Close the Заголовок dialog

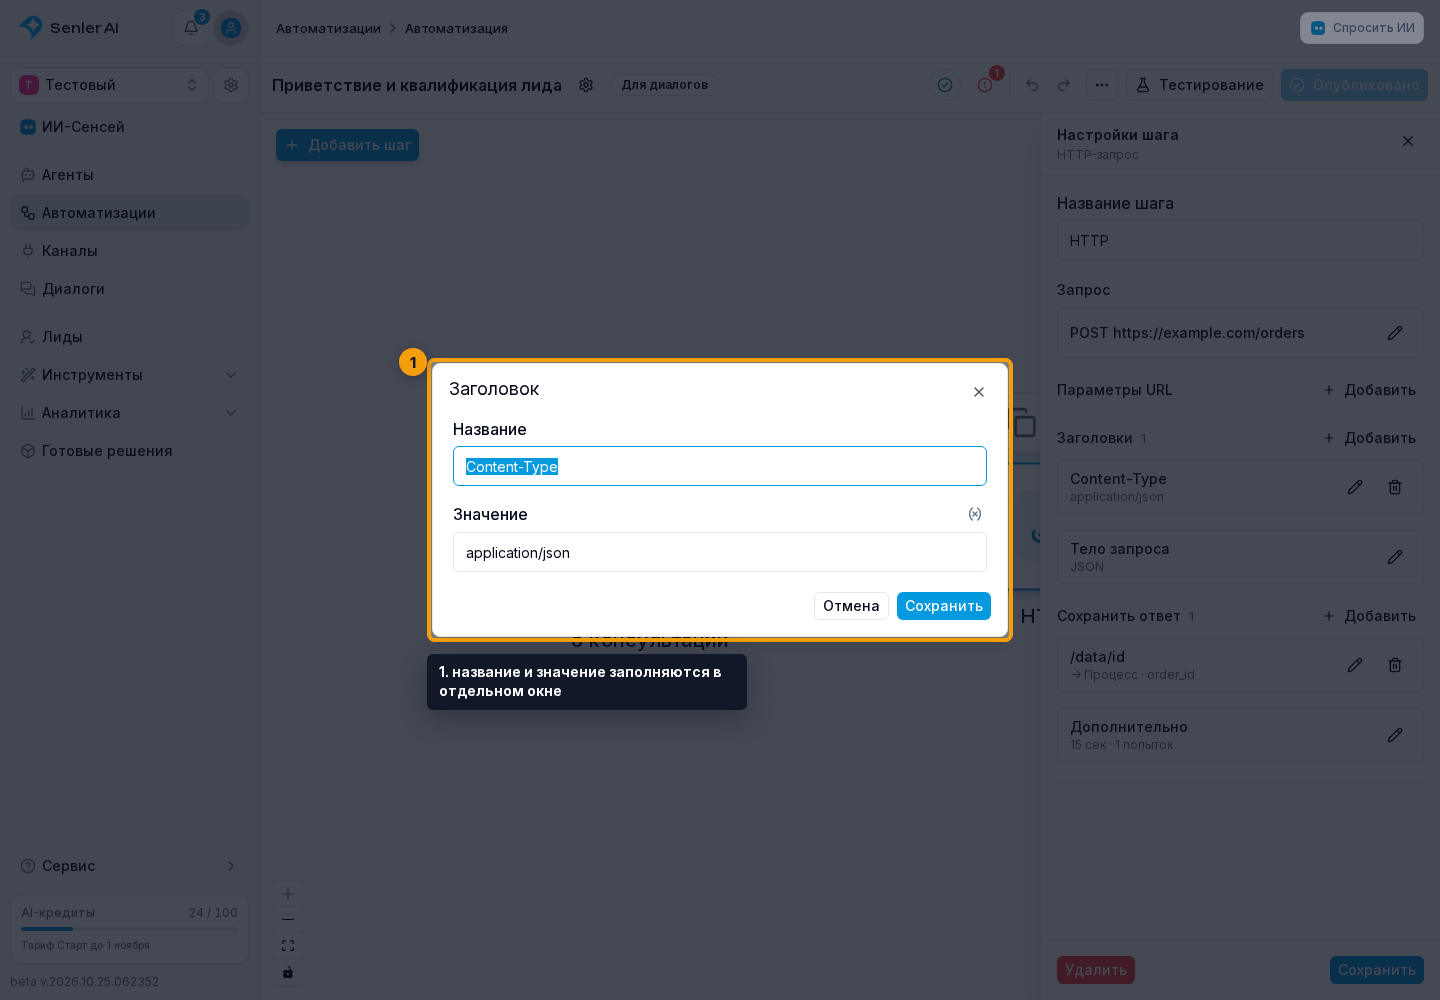click(x=979, y=392)
